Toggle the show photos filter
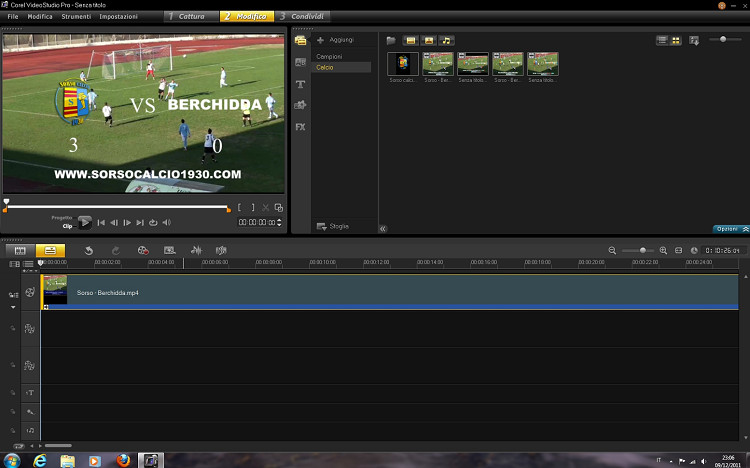This screenshot has width=750, height=468. tap(429, 40)
